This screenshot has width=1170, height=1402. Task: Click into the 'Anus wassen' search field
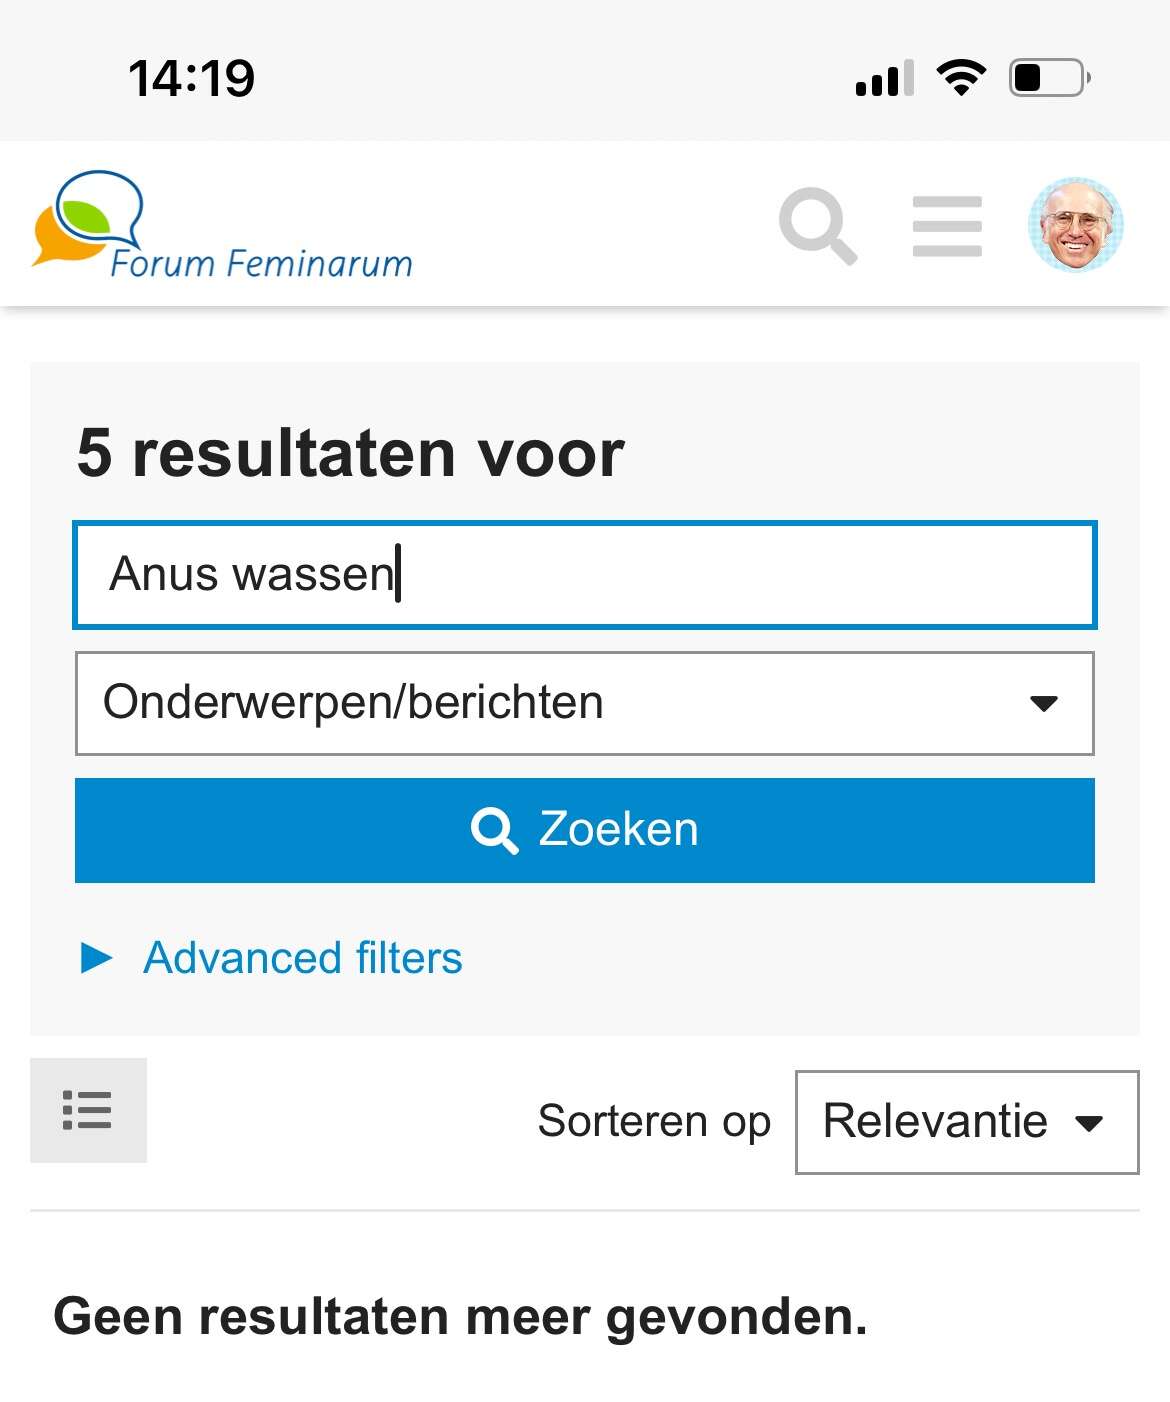(x=585, y=575)
